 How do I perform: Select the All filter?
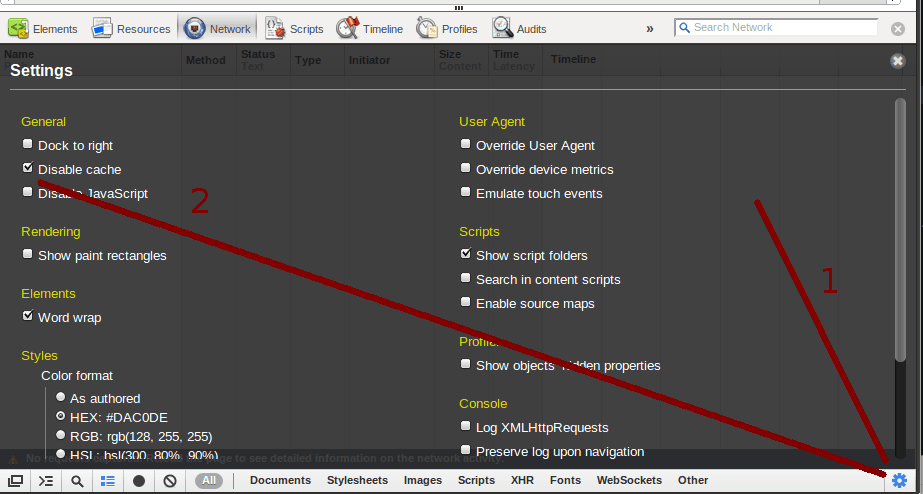coord(209,480)
